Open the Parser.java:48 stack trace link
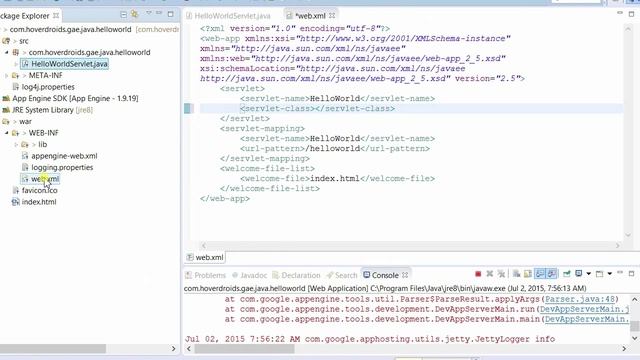Screen dimensions: 640x360 coord(580,299)
